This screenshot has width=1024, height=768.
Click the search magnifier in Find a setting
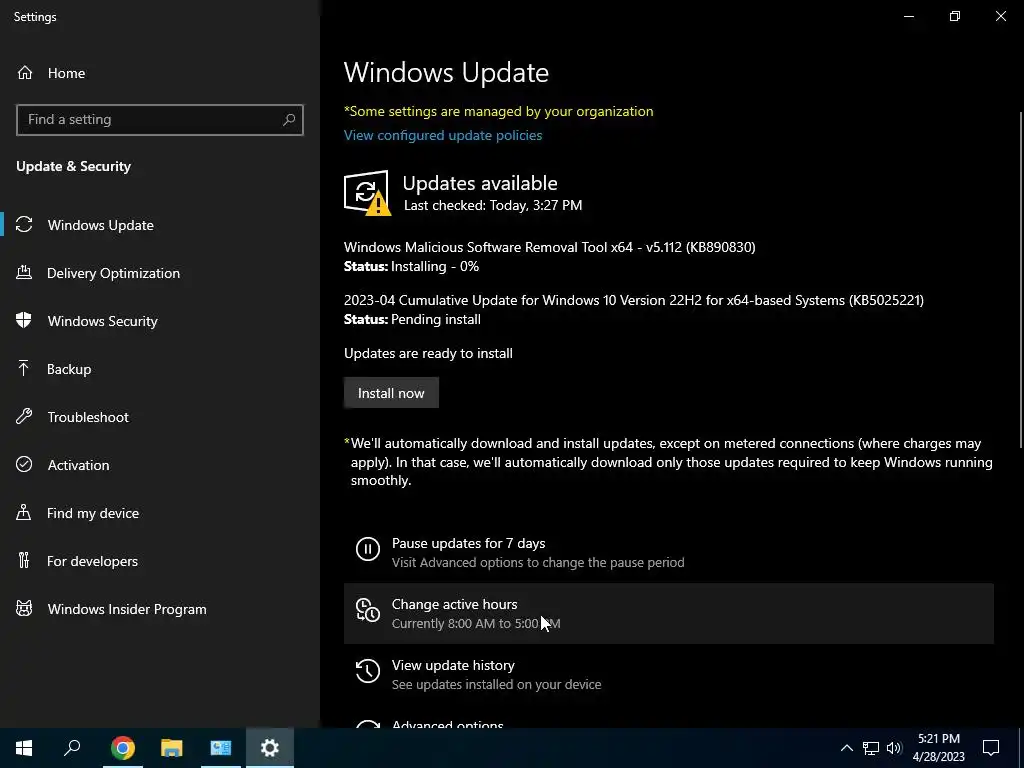pos(289,120)
